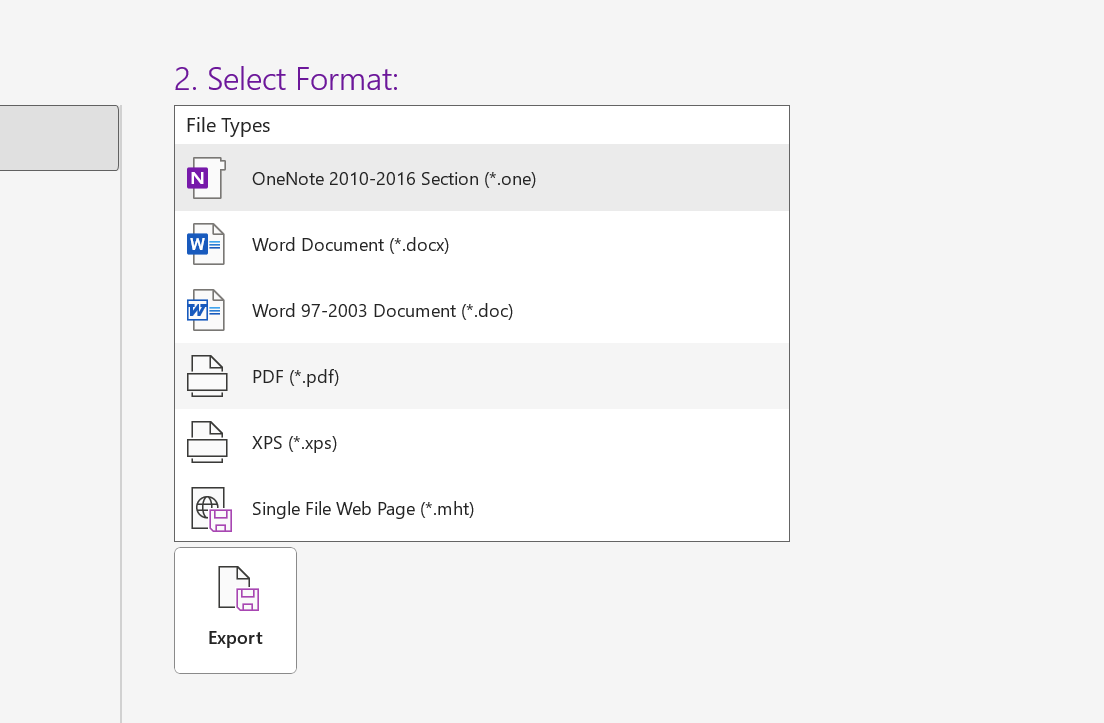Click the XPS printer page icon

(207, 442)
